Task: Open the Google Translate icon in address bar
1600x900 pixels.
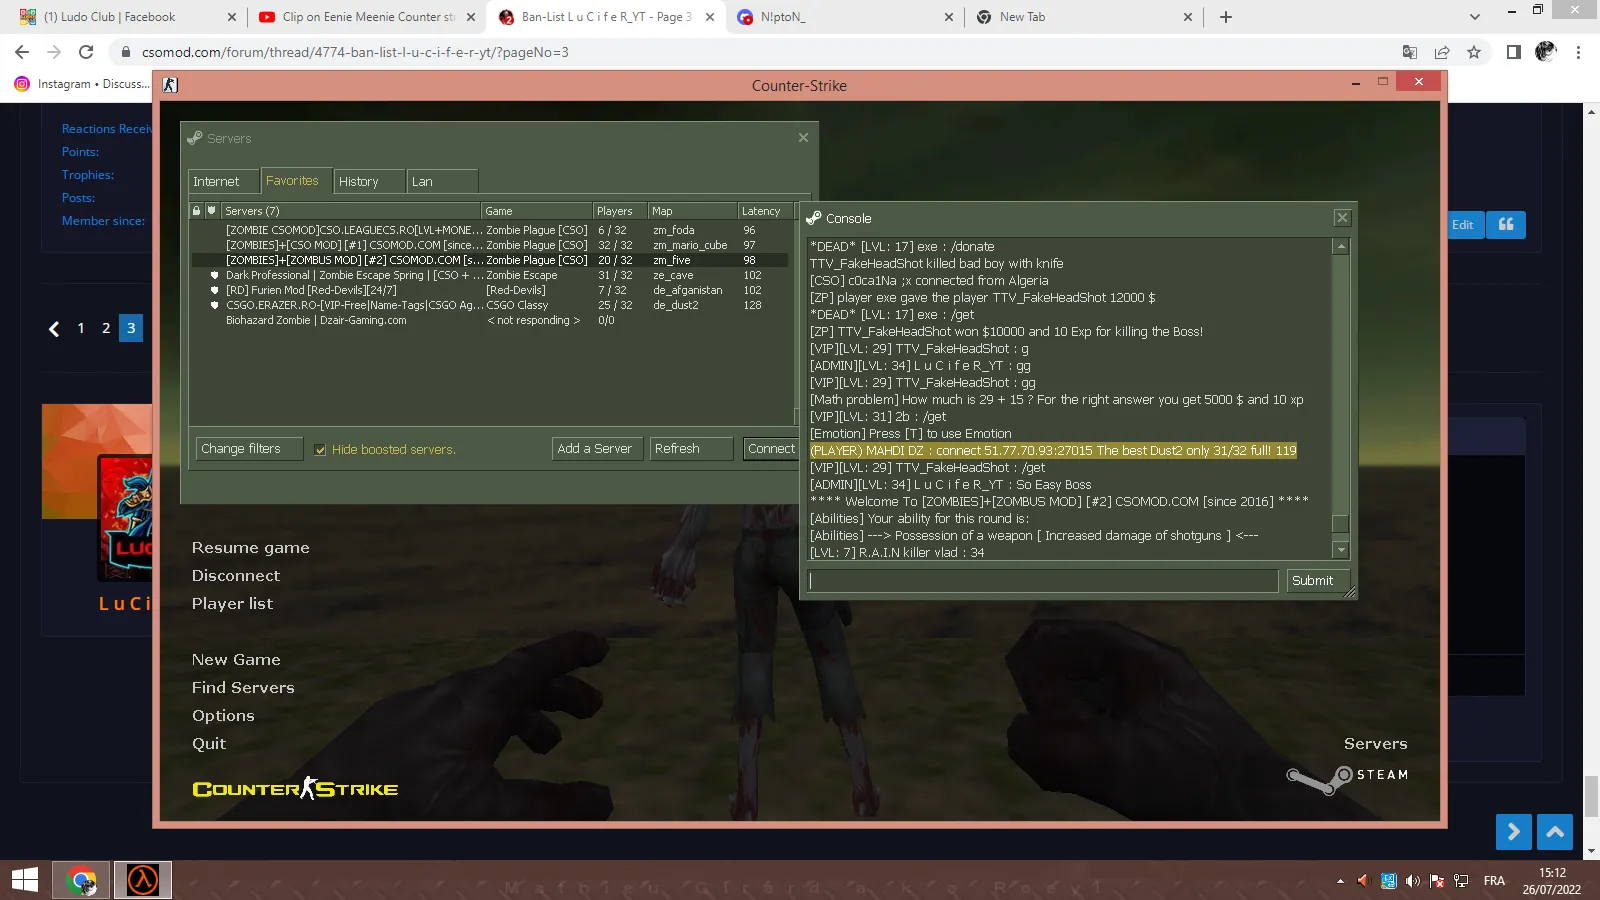Action: click(1410, 52)
